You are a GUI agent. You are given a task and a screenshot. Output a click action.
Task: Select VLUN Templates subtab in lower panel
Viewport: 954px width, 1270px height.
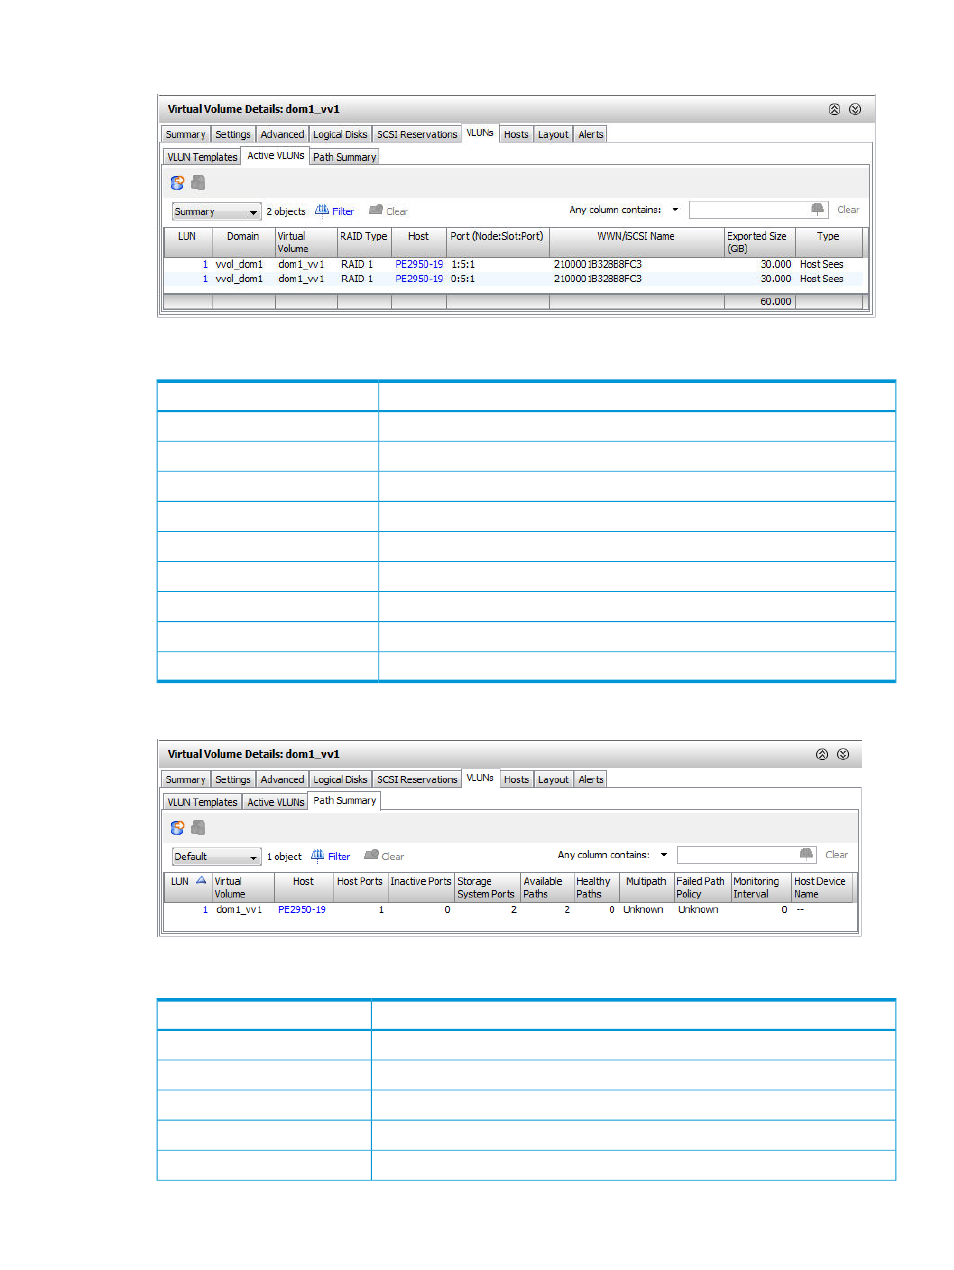[202, 802]
